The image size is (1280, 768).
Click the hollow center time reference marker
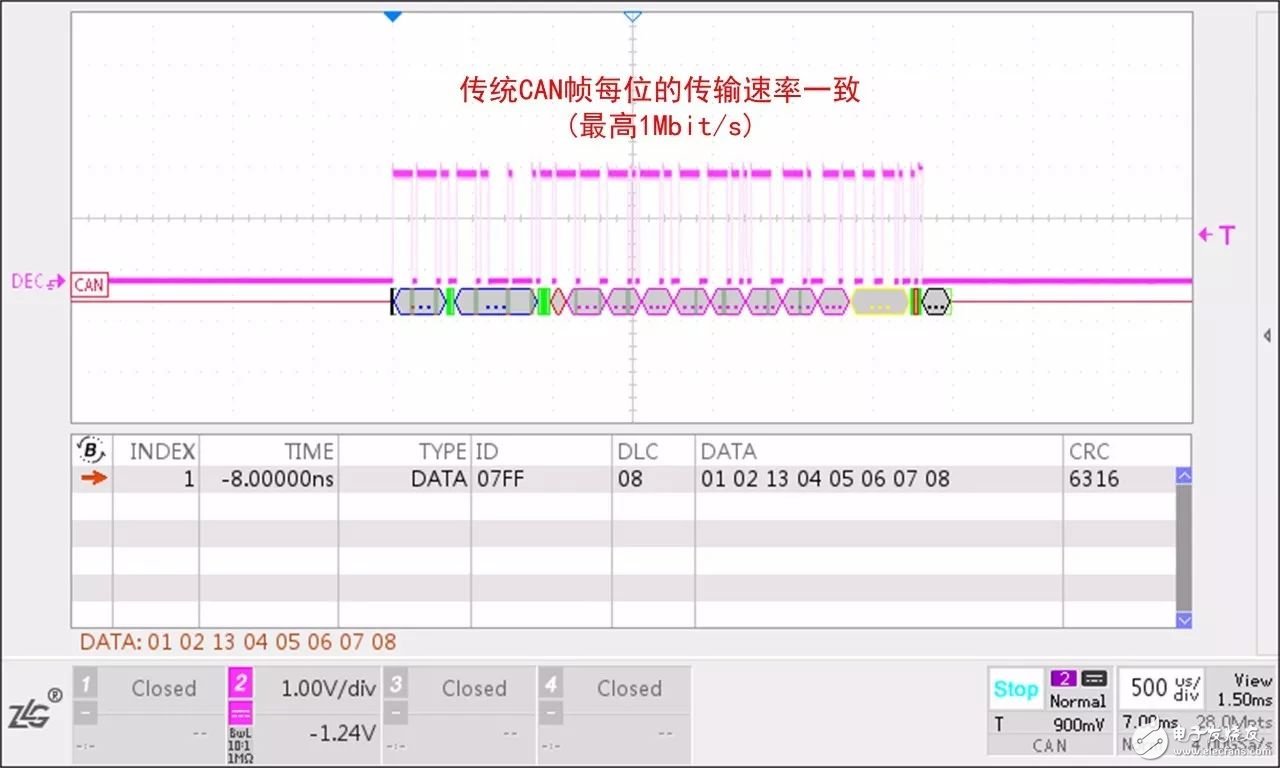pyautogui.click(x=632, y=16)
